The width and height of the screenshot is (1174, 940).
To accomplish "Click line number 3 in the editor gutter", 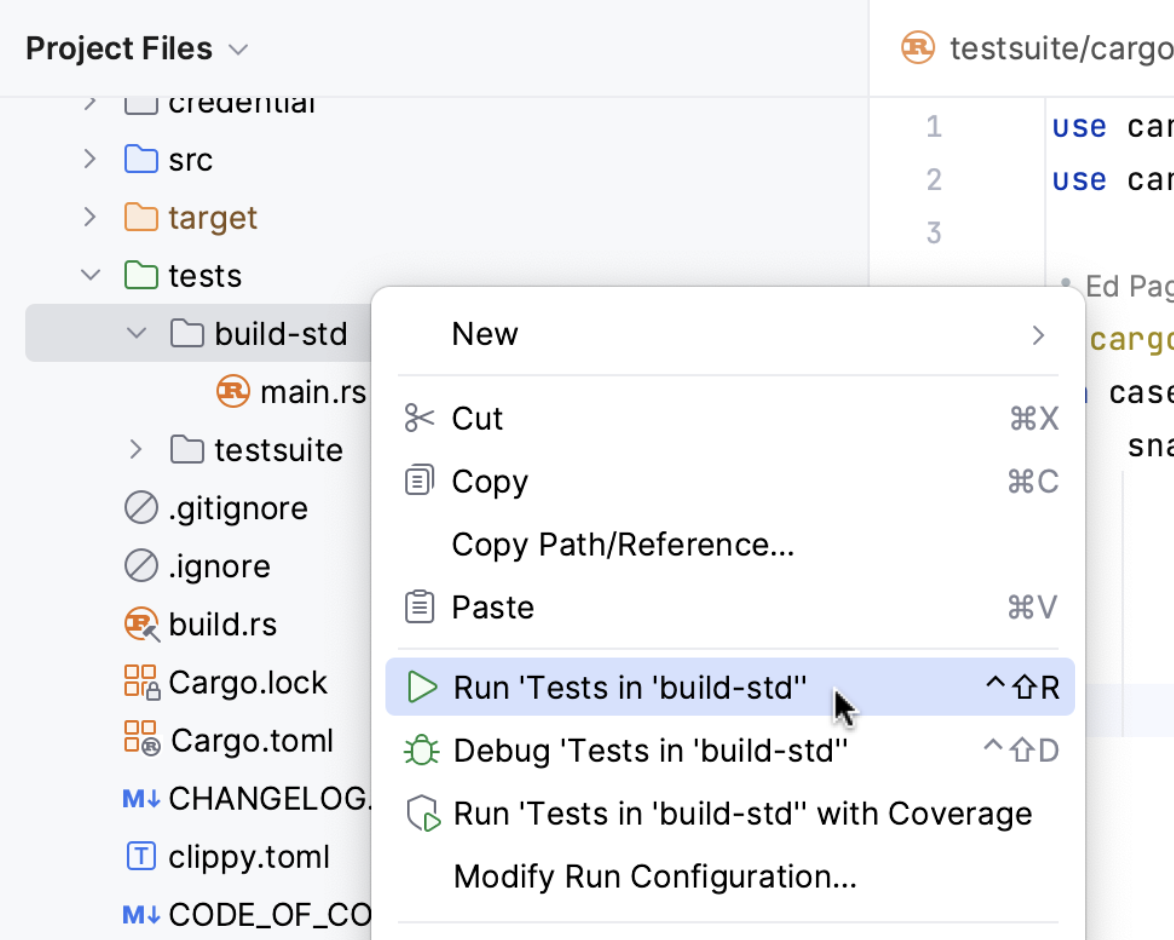I will [x=933, y=232].
